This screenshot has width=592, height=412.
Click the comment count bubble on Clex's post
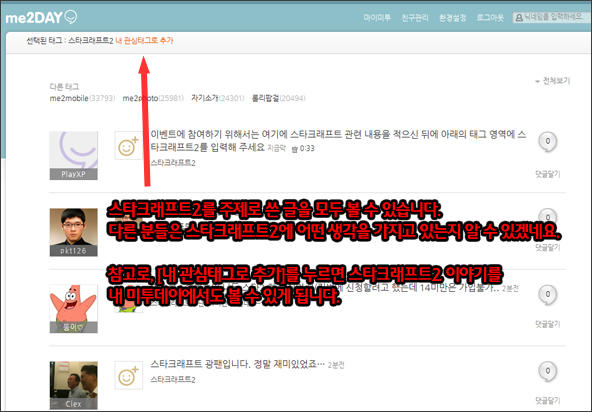(x=547, y=372)
